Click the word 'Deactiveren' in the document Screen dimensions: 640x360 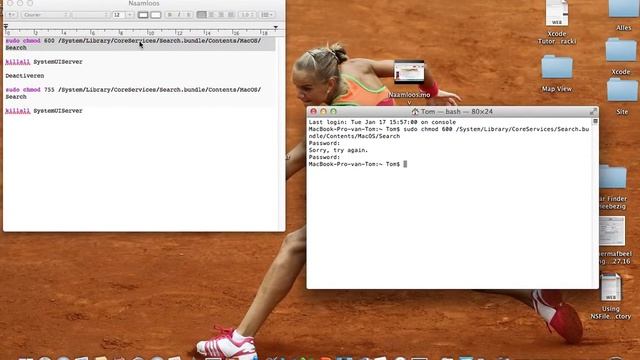(24, 76)
